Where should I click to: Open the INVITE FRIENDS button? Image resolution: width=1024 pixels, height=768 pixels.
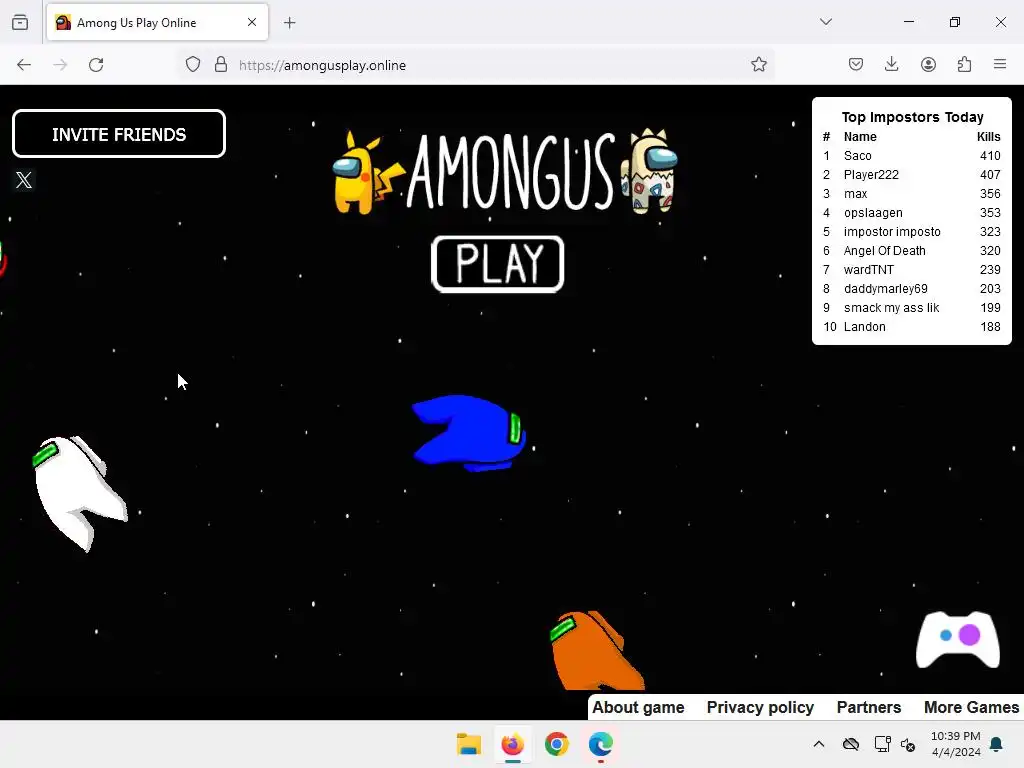tap(119, 134)
